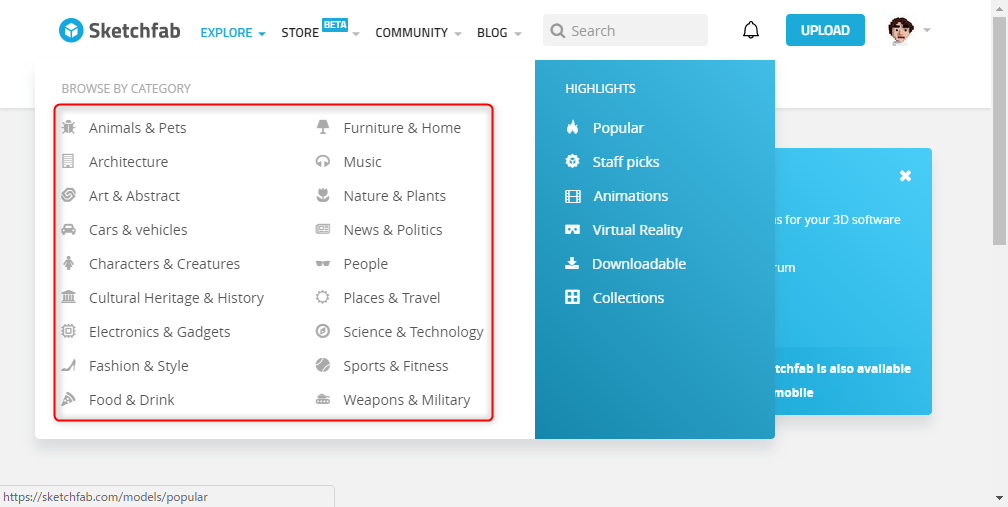The height and width of the screenshot is (507, 1008).
Task: Click the page vertical scrollbar thumb
Action: tap(1000, 130)
